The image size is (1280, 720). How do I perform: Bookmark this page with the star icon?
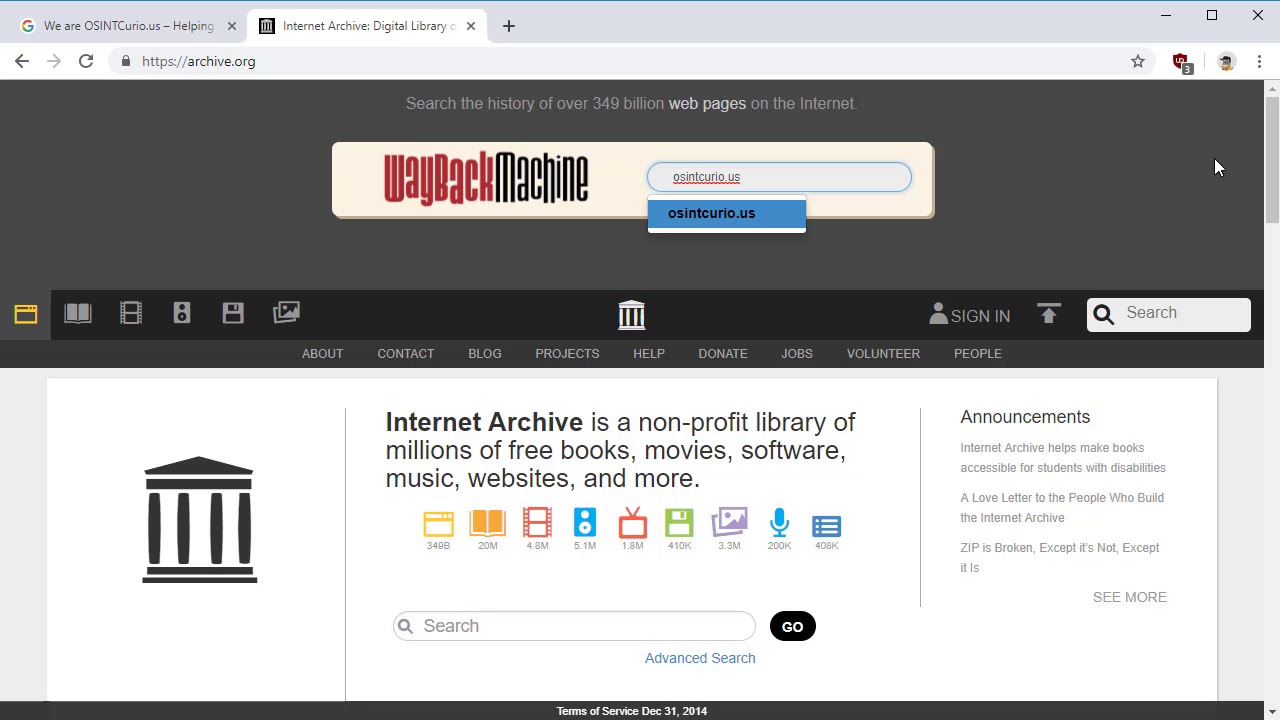(x=1138, y=61)
